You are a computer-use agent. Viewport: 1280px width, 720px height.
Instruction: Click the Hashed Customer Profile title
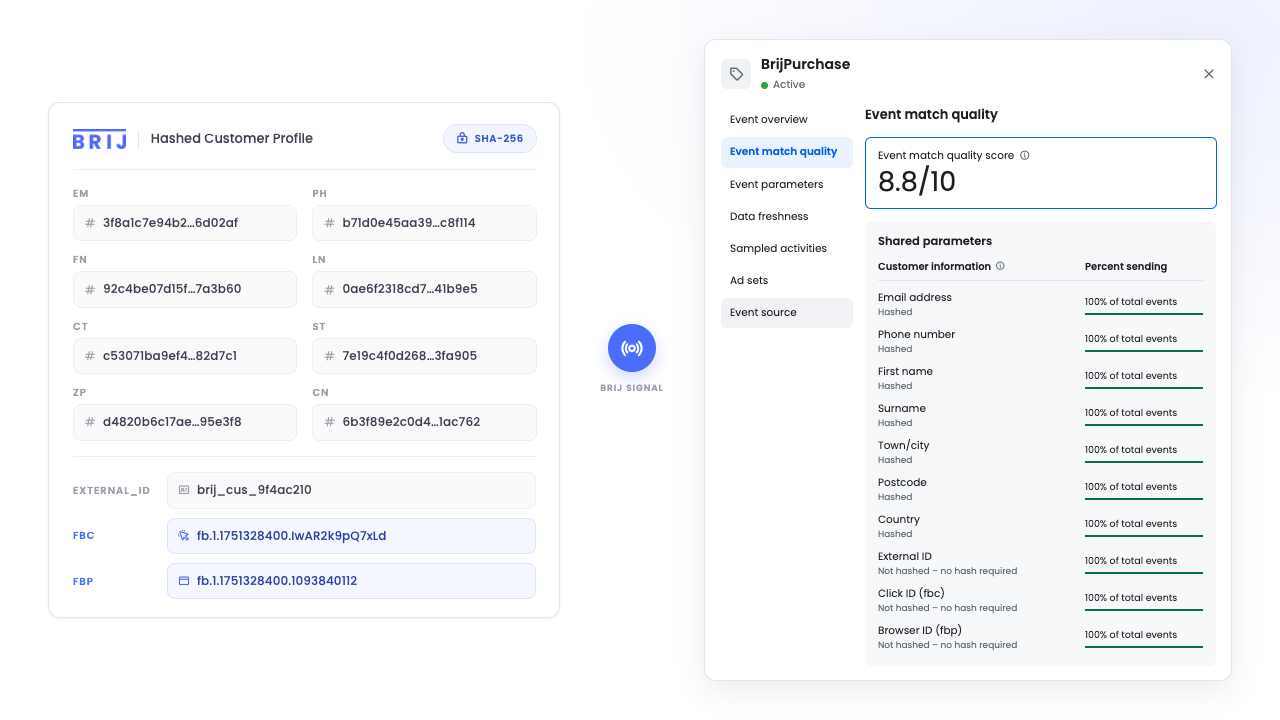pos(232,139)
